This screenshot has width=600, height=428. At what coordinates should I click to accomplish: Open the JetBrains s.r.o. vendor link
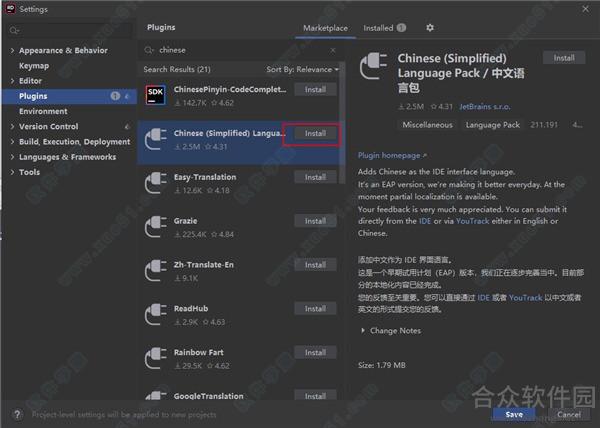(485, 107)
